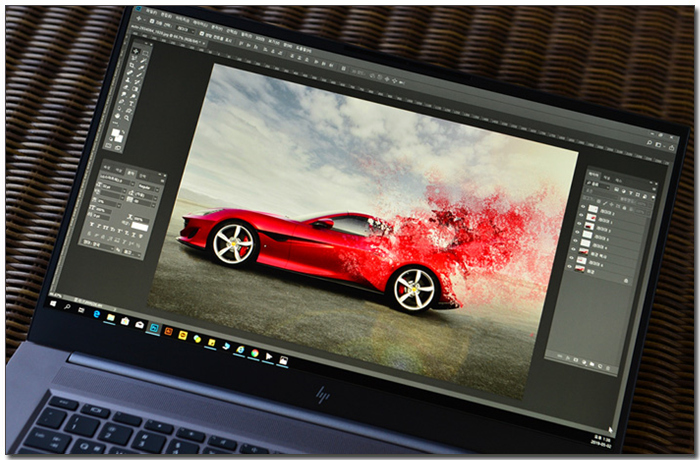Create a new layer icon

point(600,366)
